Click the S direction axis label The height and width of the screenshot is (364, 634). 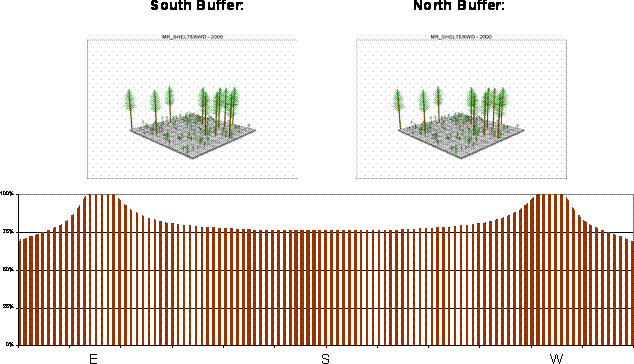325,359
